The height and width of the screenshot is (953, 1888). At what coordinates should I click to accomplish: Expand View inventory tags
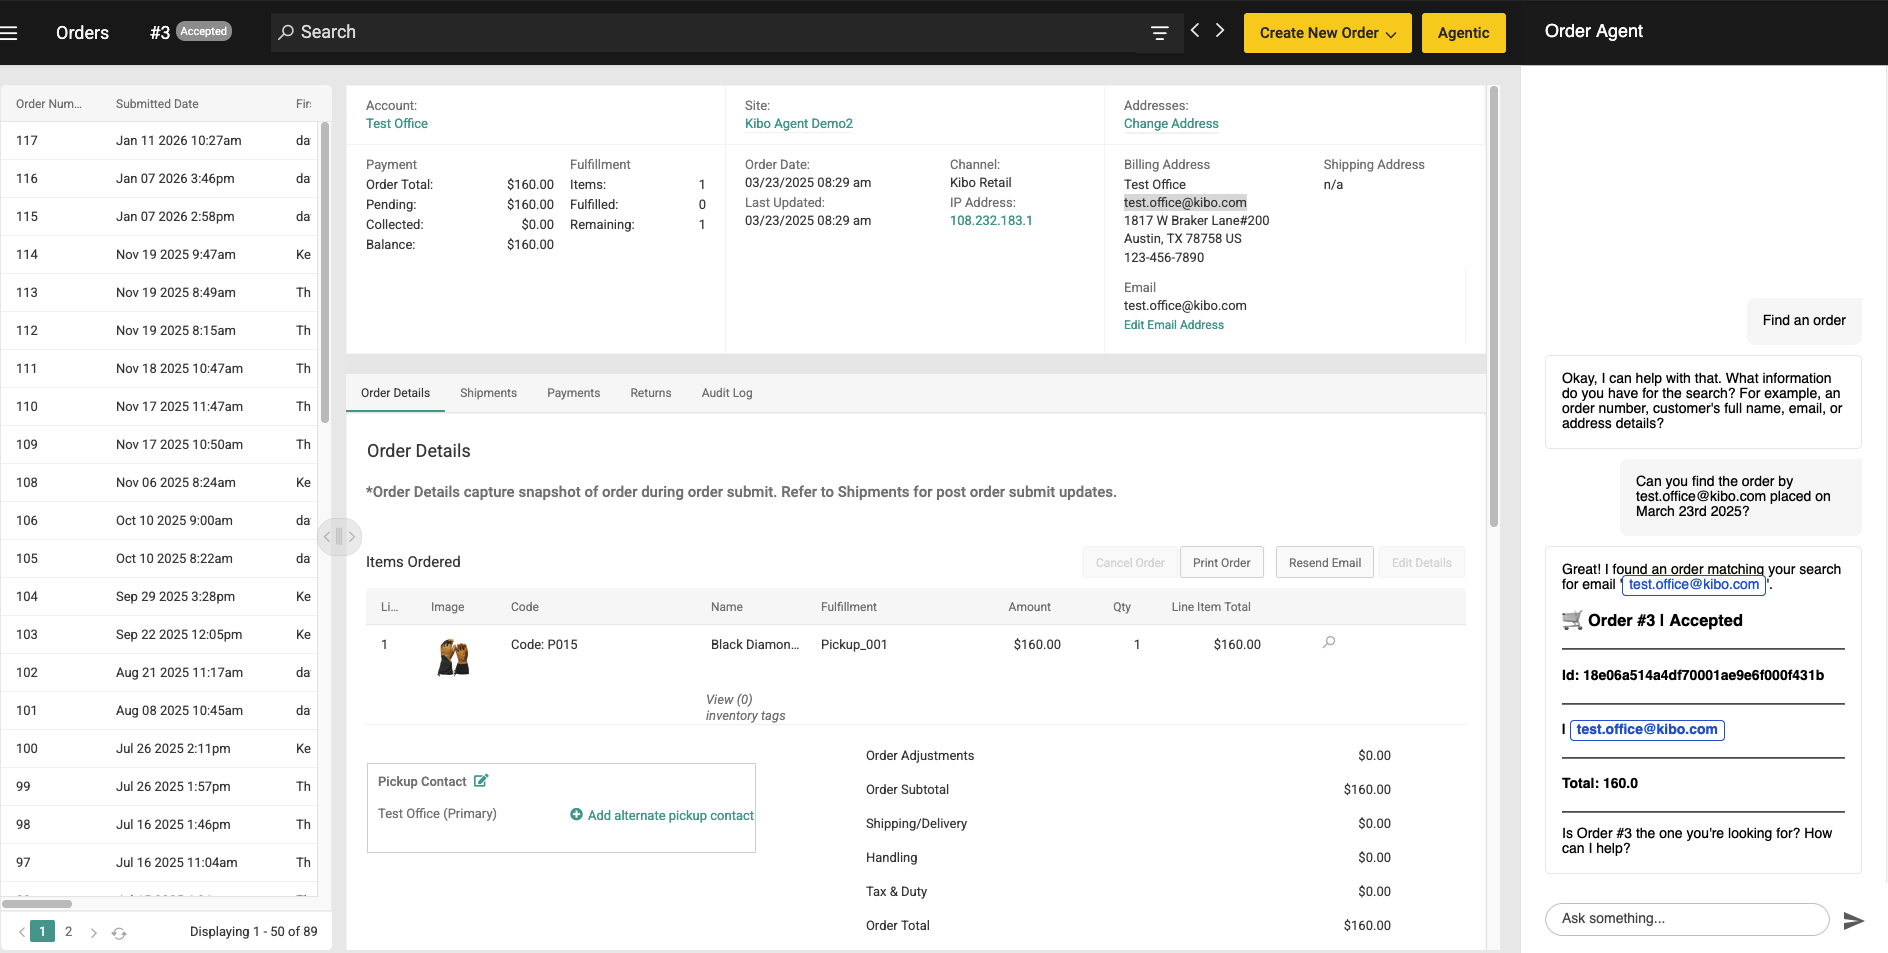[x=744, y=707]
